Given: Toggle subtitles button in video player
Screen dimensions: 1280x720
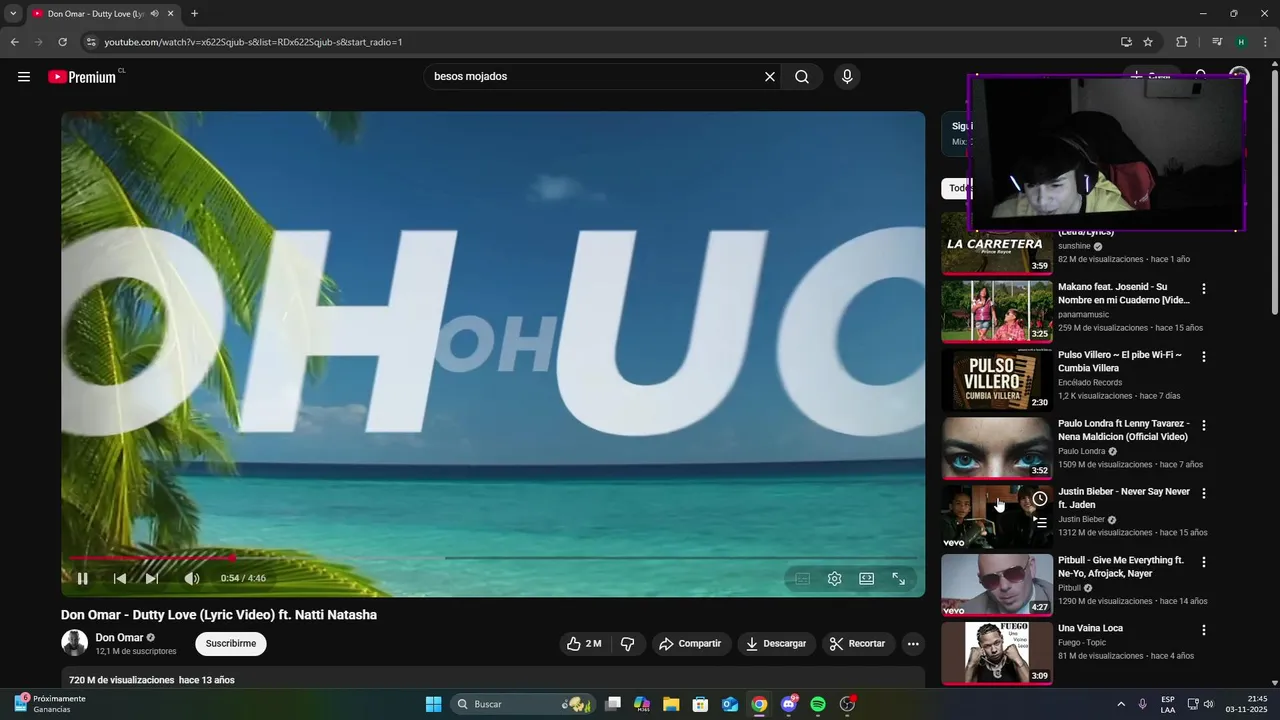Looking at the screenshot, I should (802, 578).
